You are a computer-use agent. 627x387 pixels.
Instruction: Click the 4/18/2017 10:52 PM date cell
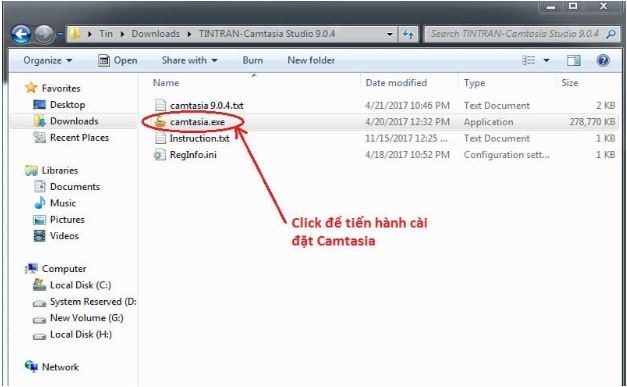[407, 155]
